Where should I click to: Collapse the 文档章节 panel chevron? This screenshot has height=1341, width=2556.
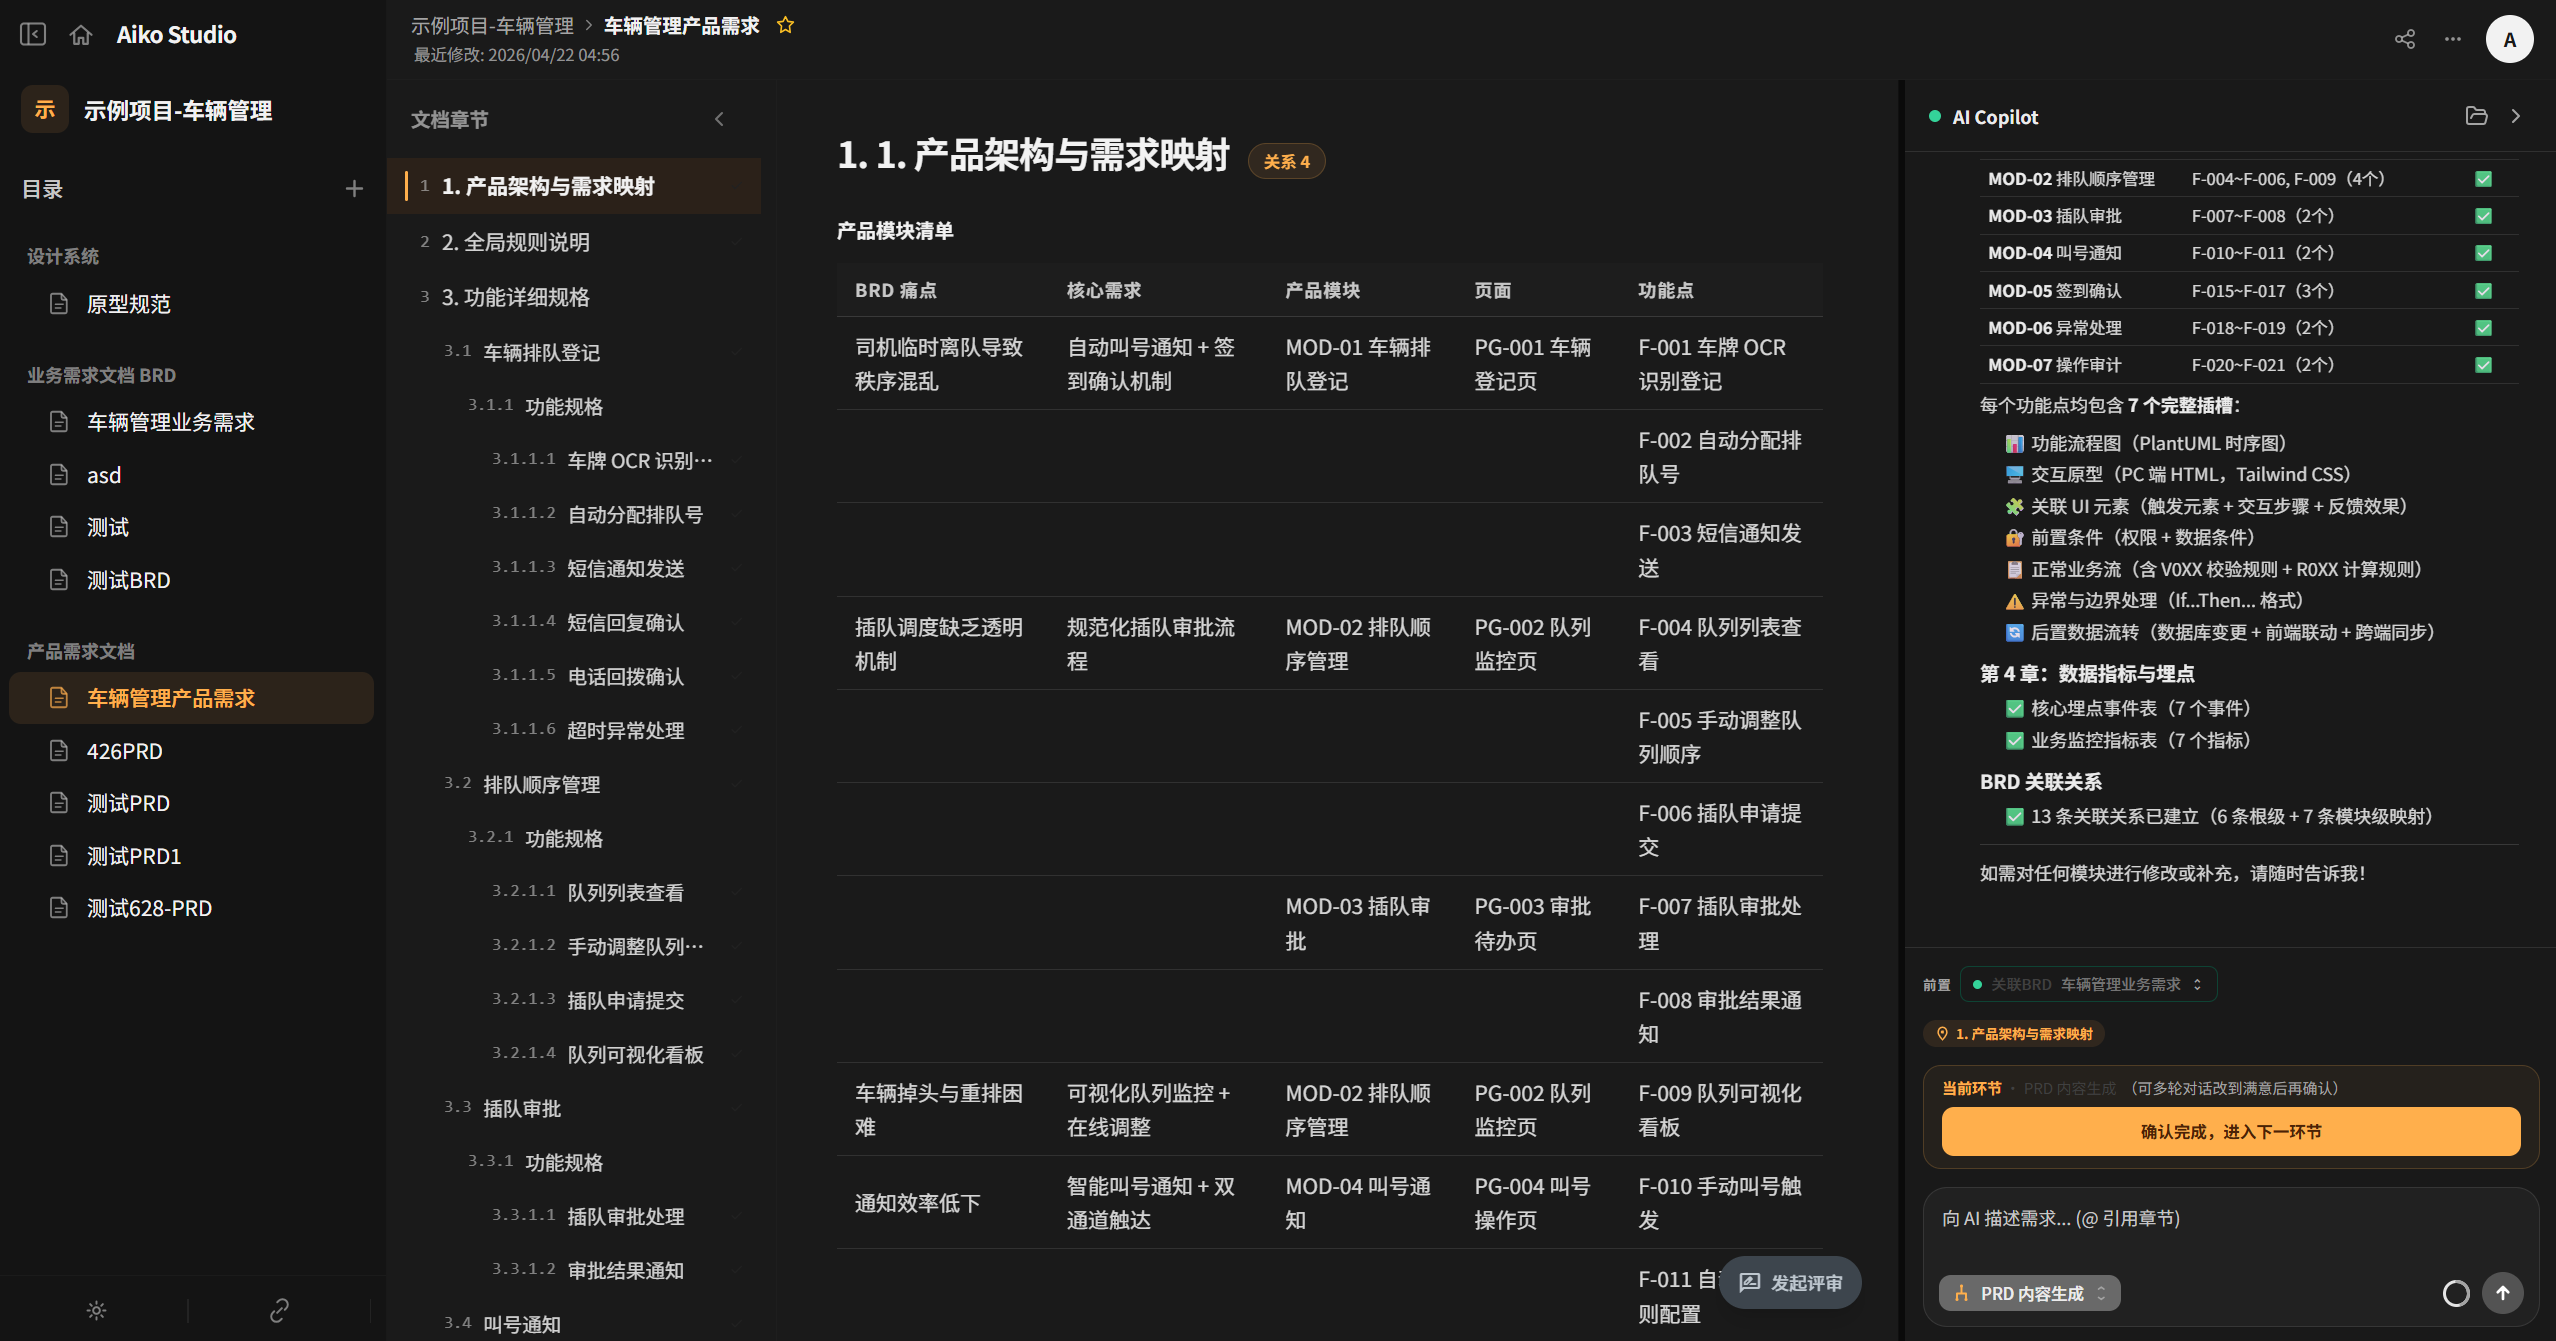(x=719, y=119)
